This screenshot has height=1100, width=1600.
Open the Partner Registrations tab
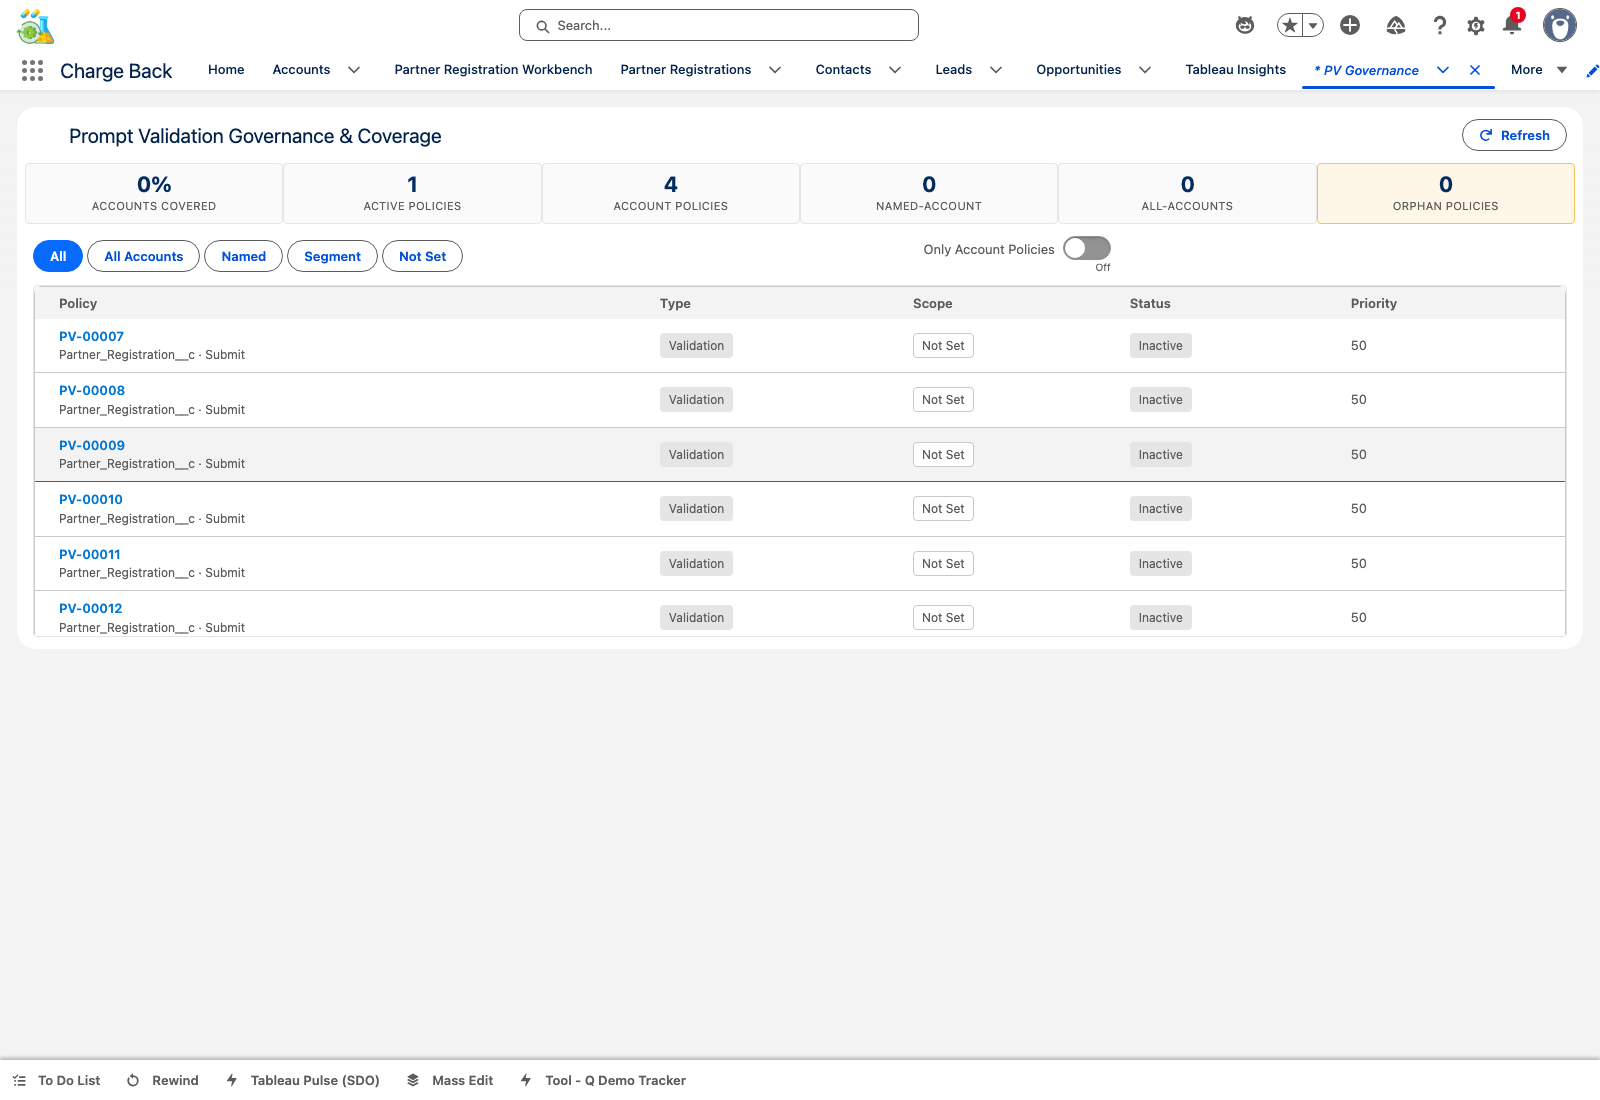[x=686, y=70]
